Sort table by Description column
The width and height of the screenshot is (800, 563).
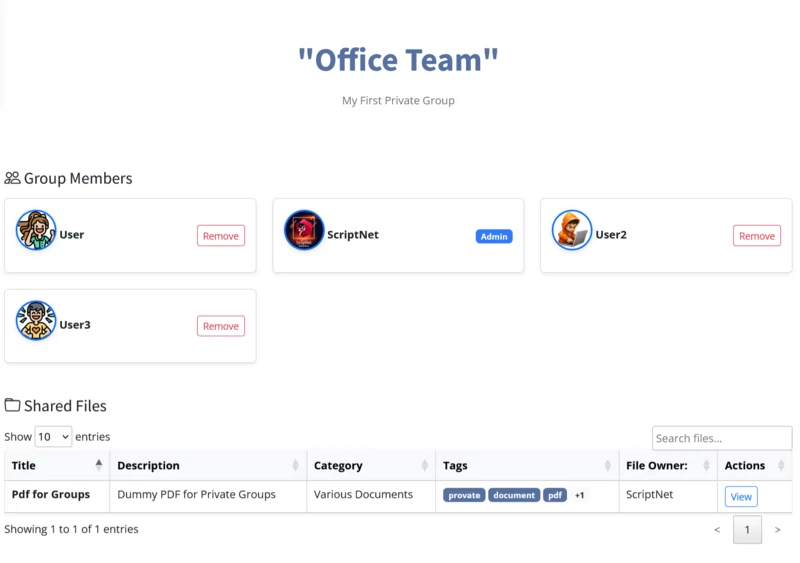(x=207, y=465)
